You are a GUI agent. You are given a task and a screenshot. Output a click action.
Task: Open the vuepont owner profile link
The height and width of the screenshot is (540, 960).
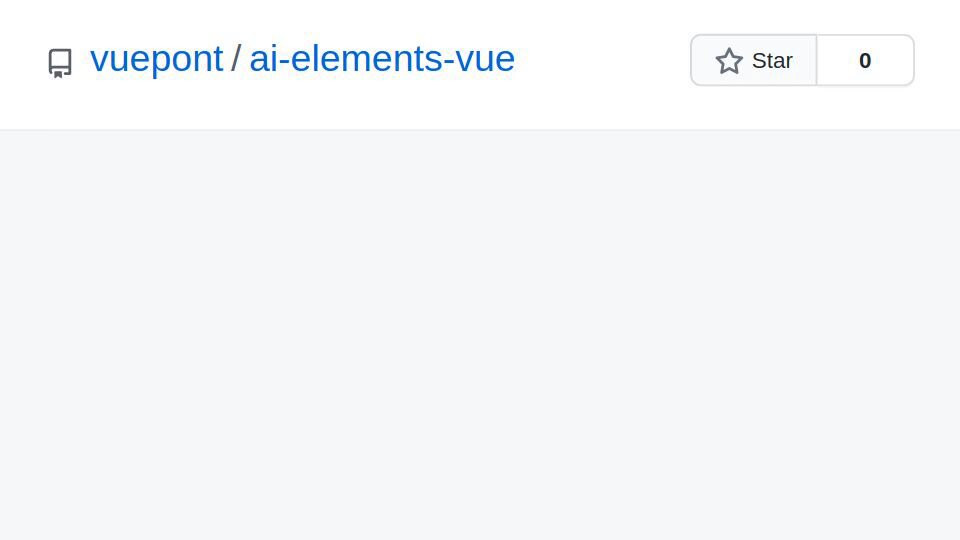point(156,59)
